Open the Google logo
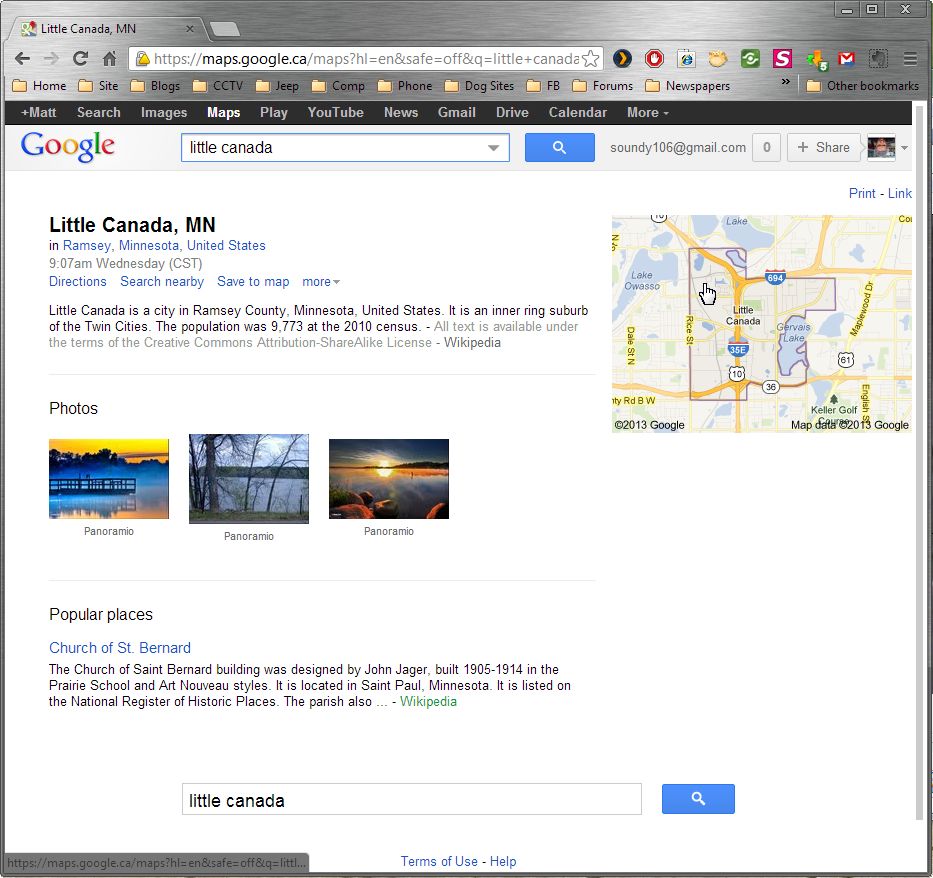The height and width of the screenshot is (878, 933). (x=68, y=146)
